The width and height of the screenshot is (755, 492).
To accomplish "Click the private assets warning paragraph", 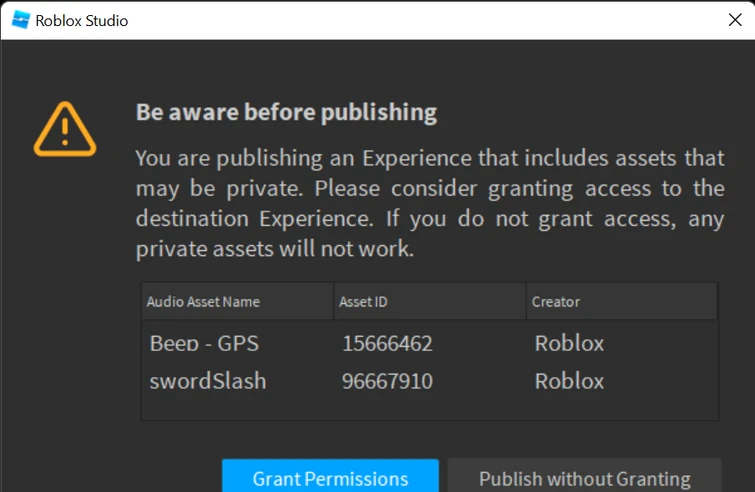I will (x=429, y=203).
